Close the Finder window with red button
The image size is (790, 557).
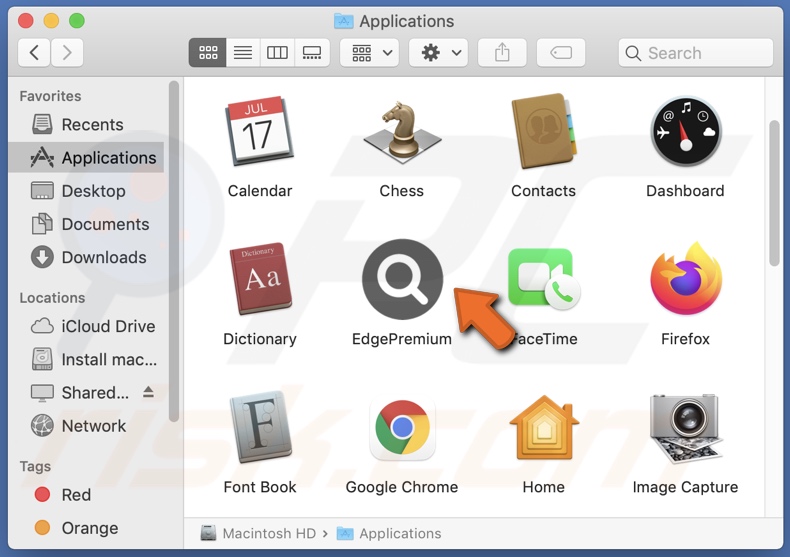(x=25, y=21)
